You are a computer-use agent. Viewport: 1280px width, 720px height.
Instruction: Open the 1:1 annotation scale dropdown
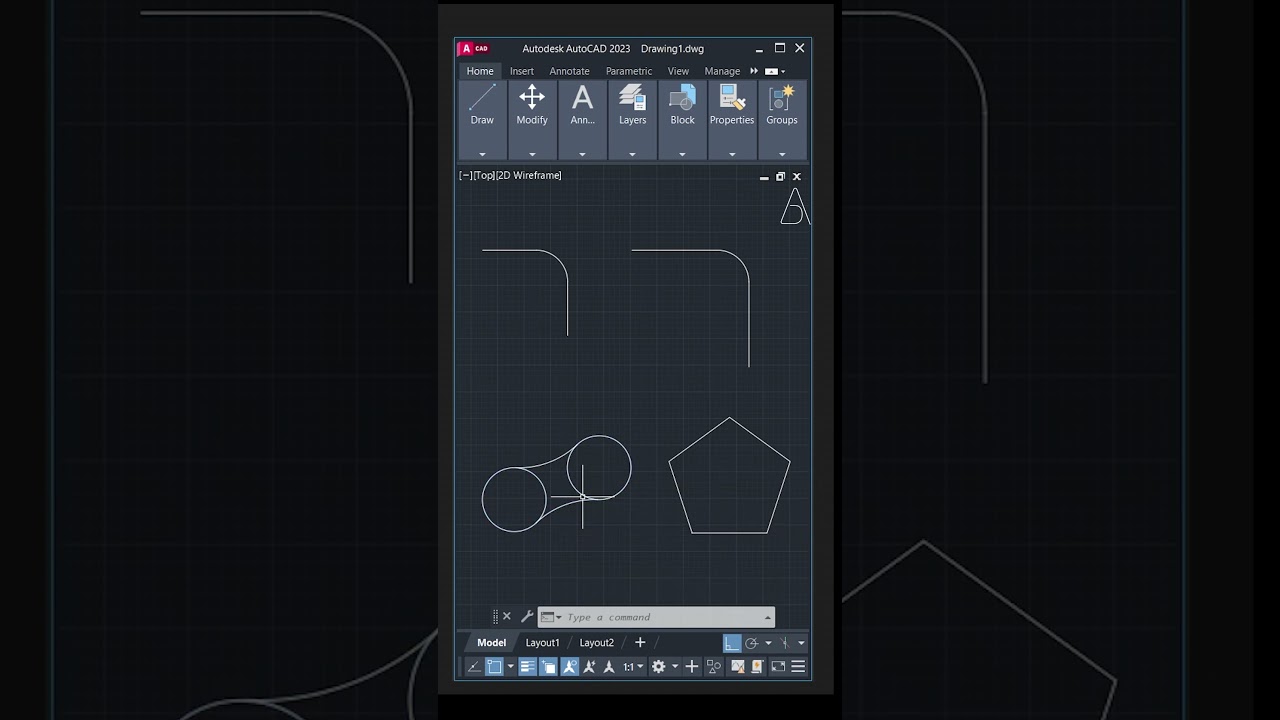pyautogui.click(x=634, y=667)
